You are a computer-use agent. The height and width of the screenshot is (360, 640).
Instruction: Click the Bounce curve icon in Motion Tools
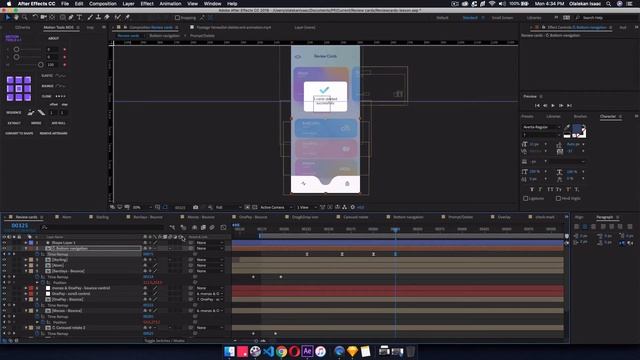60,86
